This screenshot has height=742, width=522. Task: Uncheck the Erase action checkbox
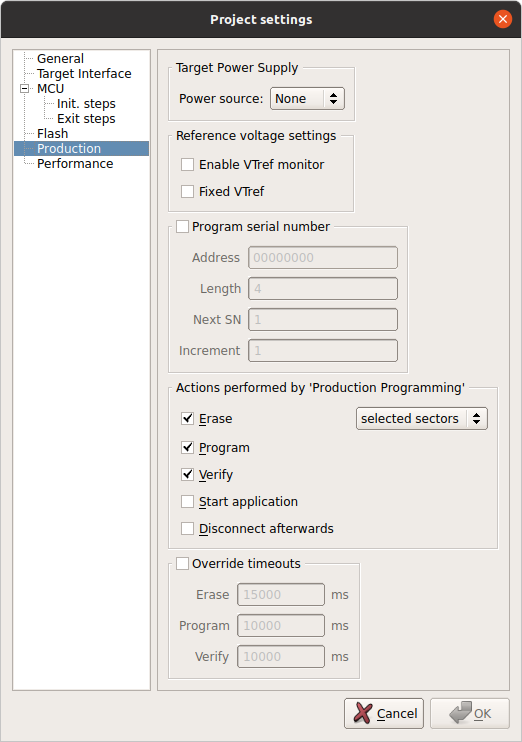click(187, 418)
